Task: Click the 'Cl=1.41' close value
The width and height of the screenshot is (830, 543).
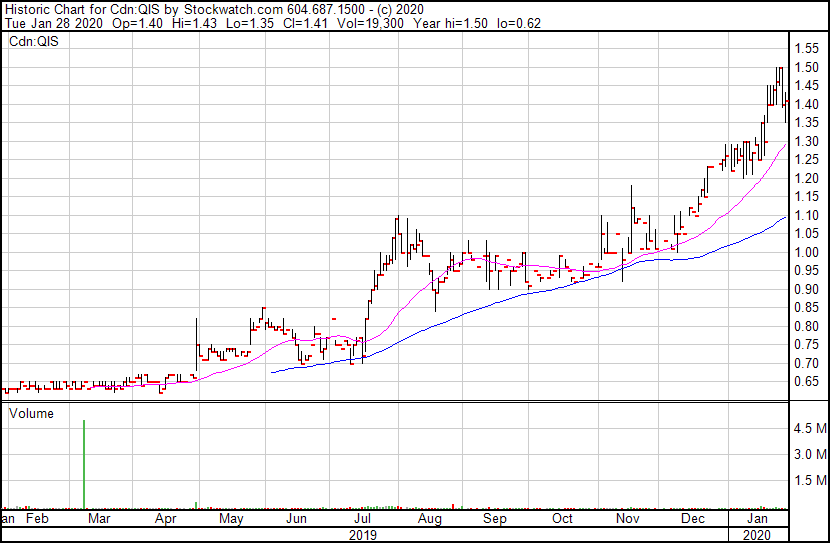Action: tap(304, 23)
